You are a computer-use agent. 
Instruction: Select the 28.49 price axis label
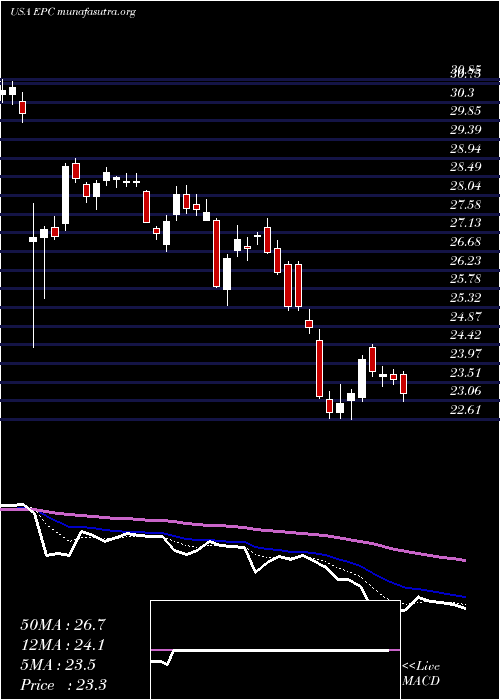coord(466,167)
